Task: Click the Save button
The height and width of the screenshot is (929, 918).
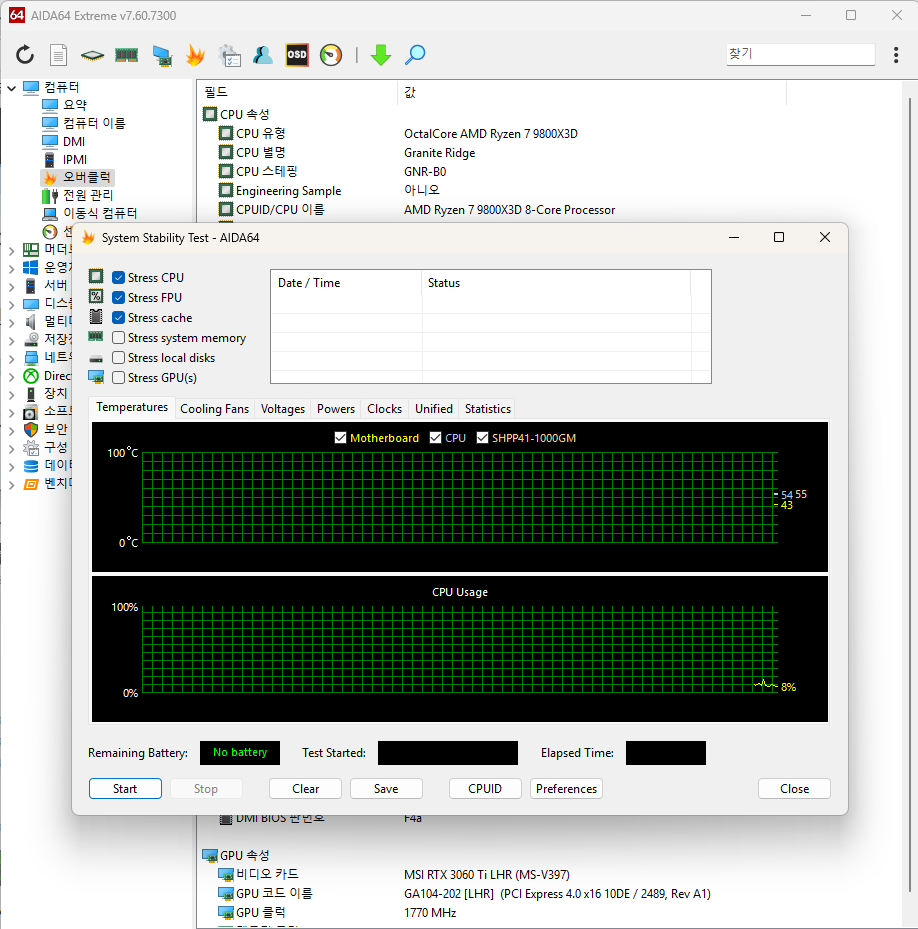Action: pos(386,789)
